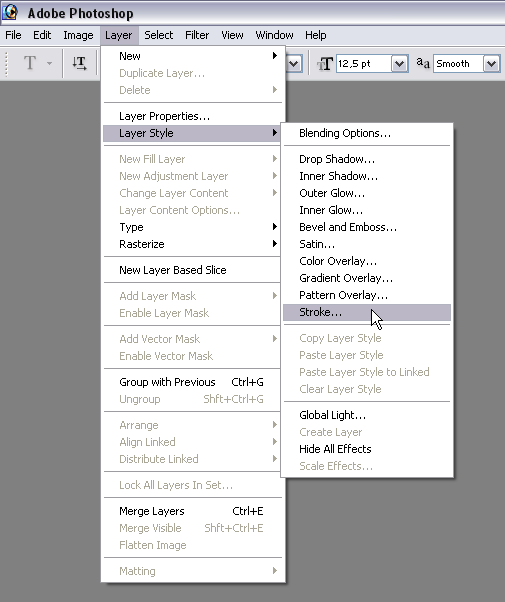Open the File menu
This screenshot has height=602, width=505.
tap(13, 35)
